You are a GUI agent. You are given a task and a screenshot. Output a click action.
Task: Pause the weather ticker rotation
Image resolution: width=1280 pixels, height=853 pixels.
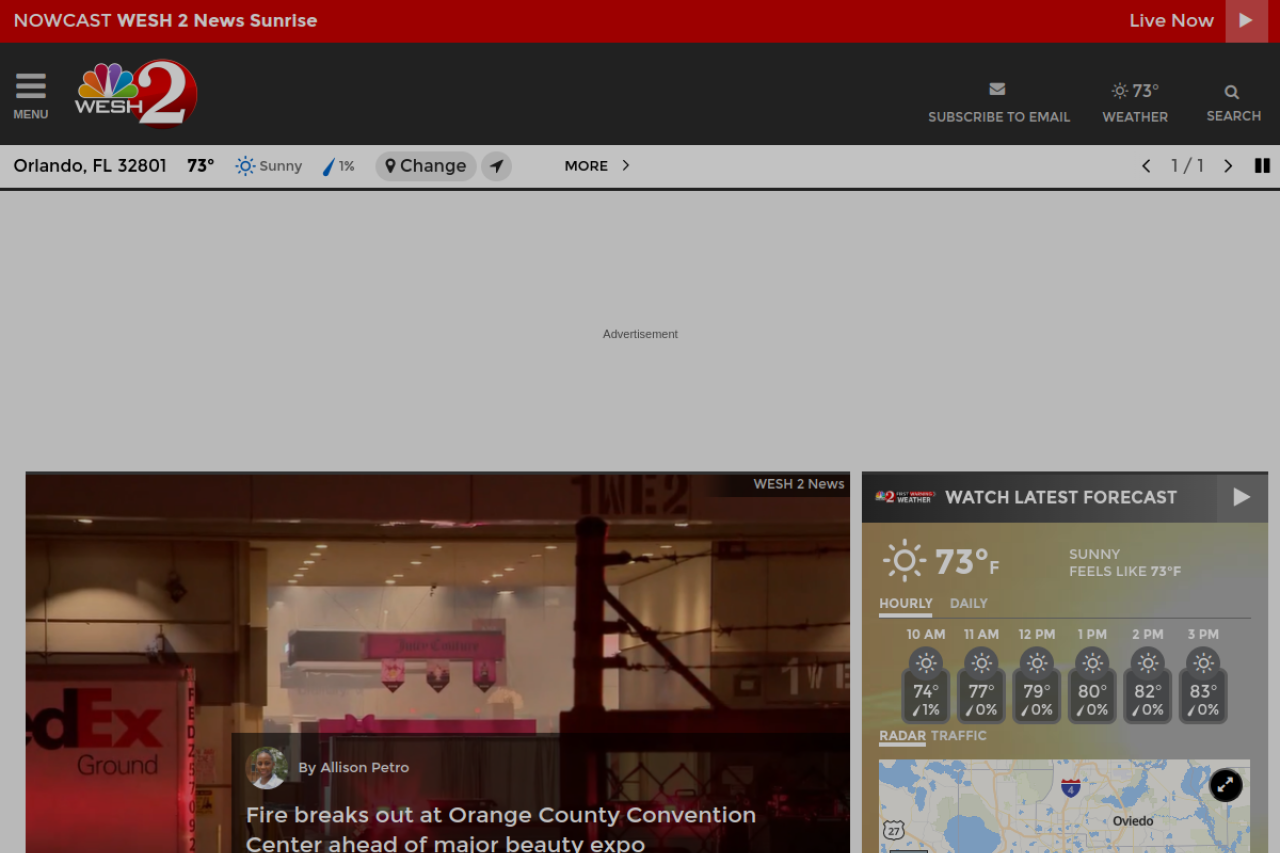pos(1262,166)
